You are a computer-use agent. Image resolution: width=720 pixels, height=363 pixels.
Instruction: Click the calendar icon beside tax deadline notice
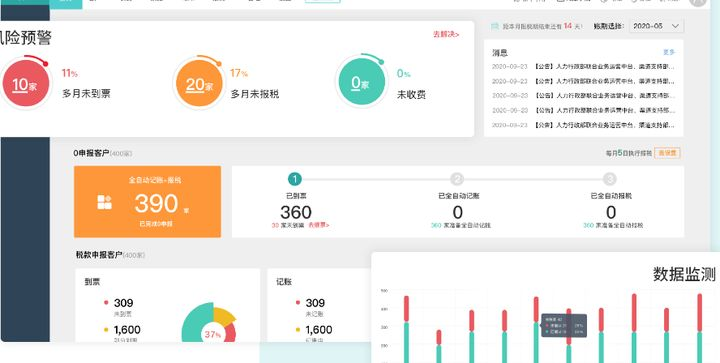[x=495, y=26]
